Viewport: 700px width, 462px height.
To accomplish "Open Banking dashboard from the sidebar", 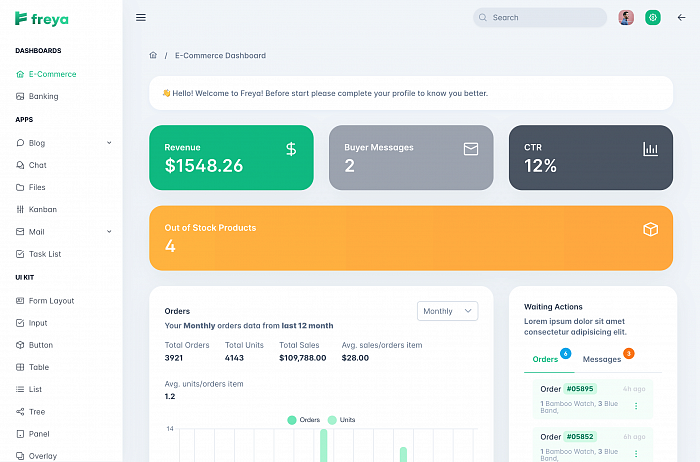I will point(43,96).
